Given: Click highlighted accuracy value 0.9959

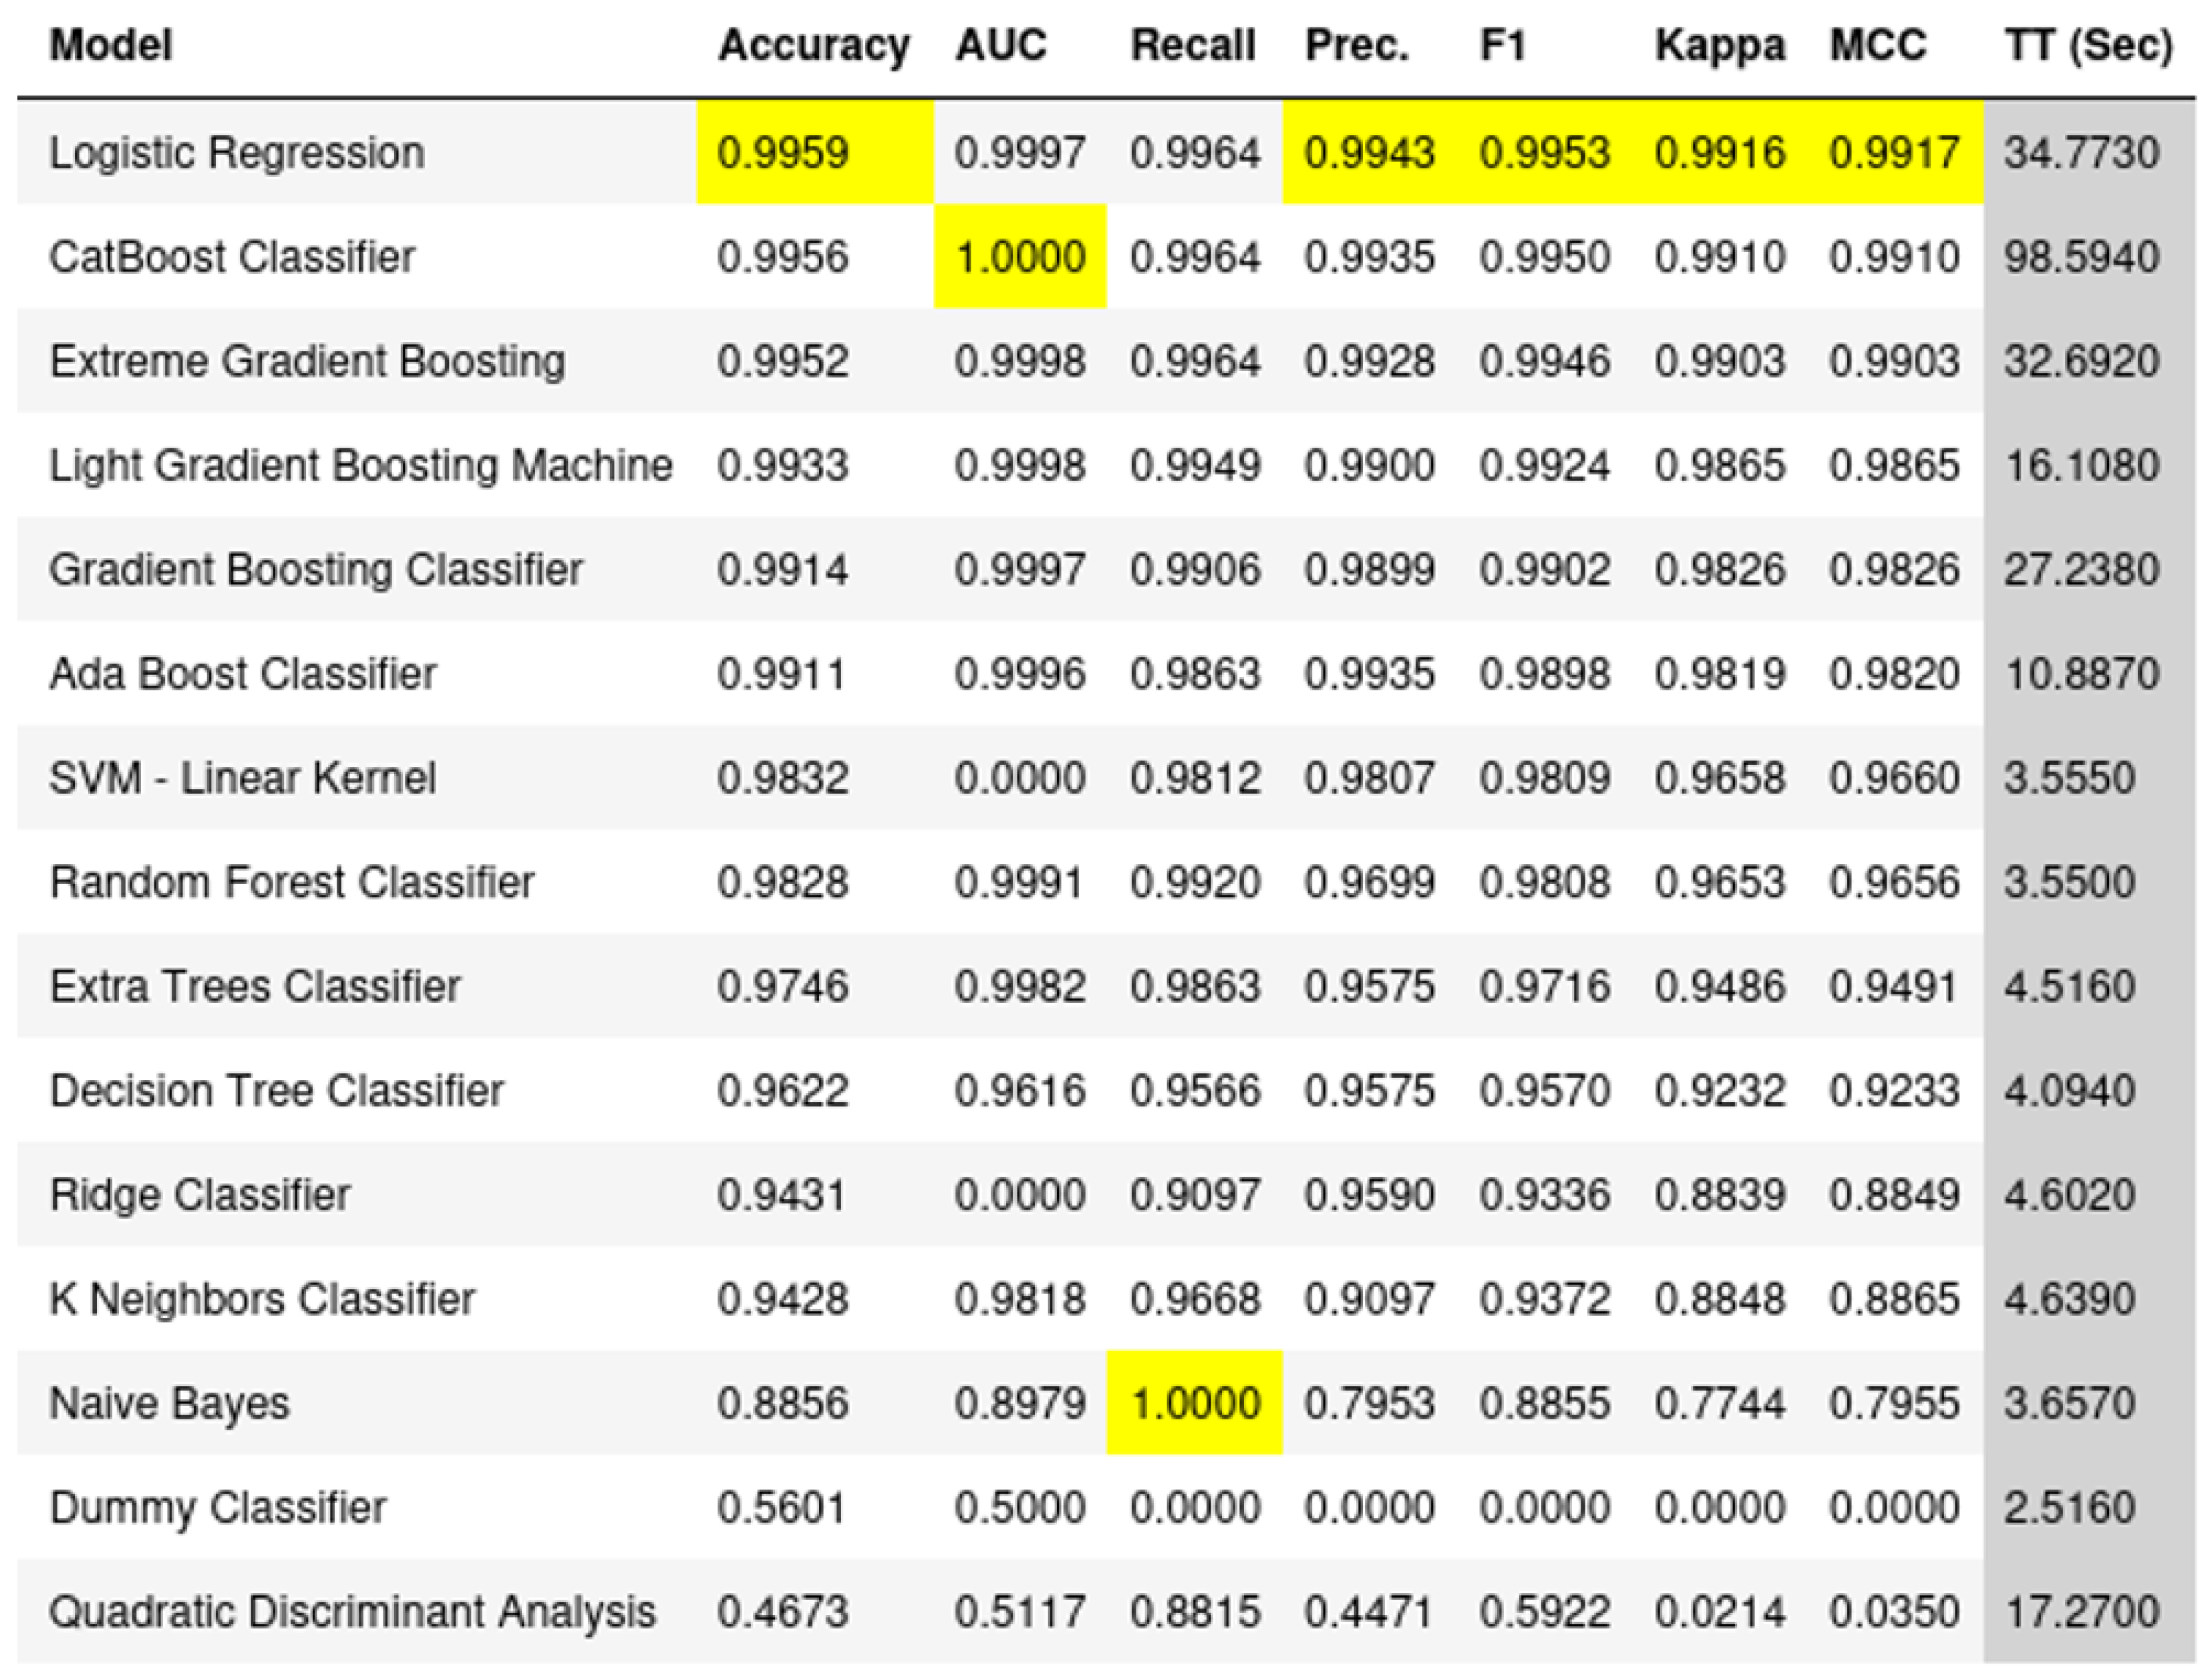Looking at the screenshot, I should click(783, 153).
